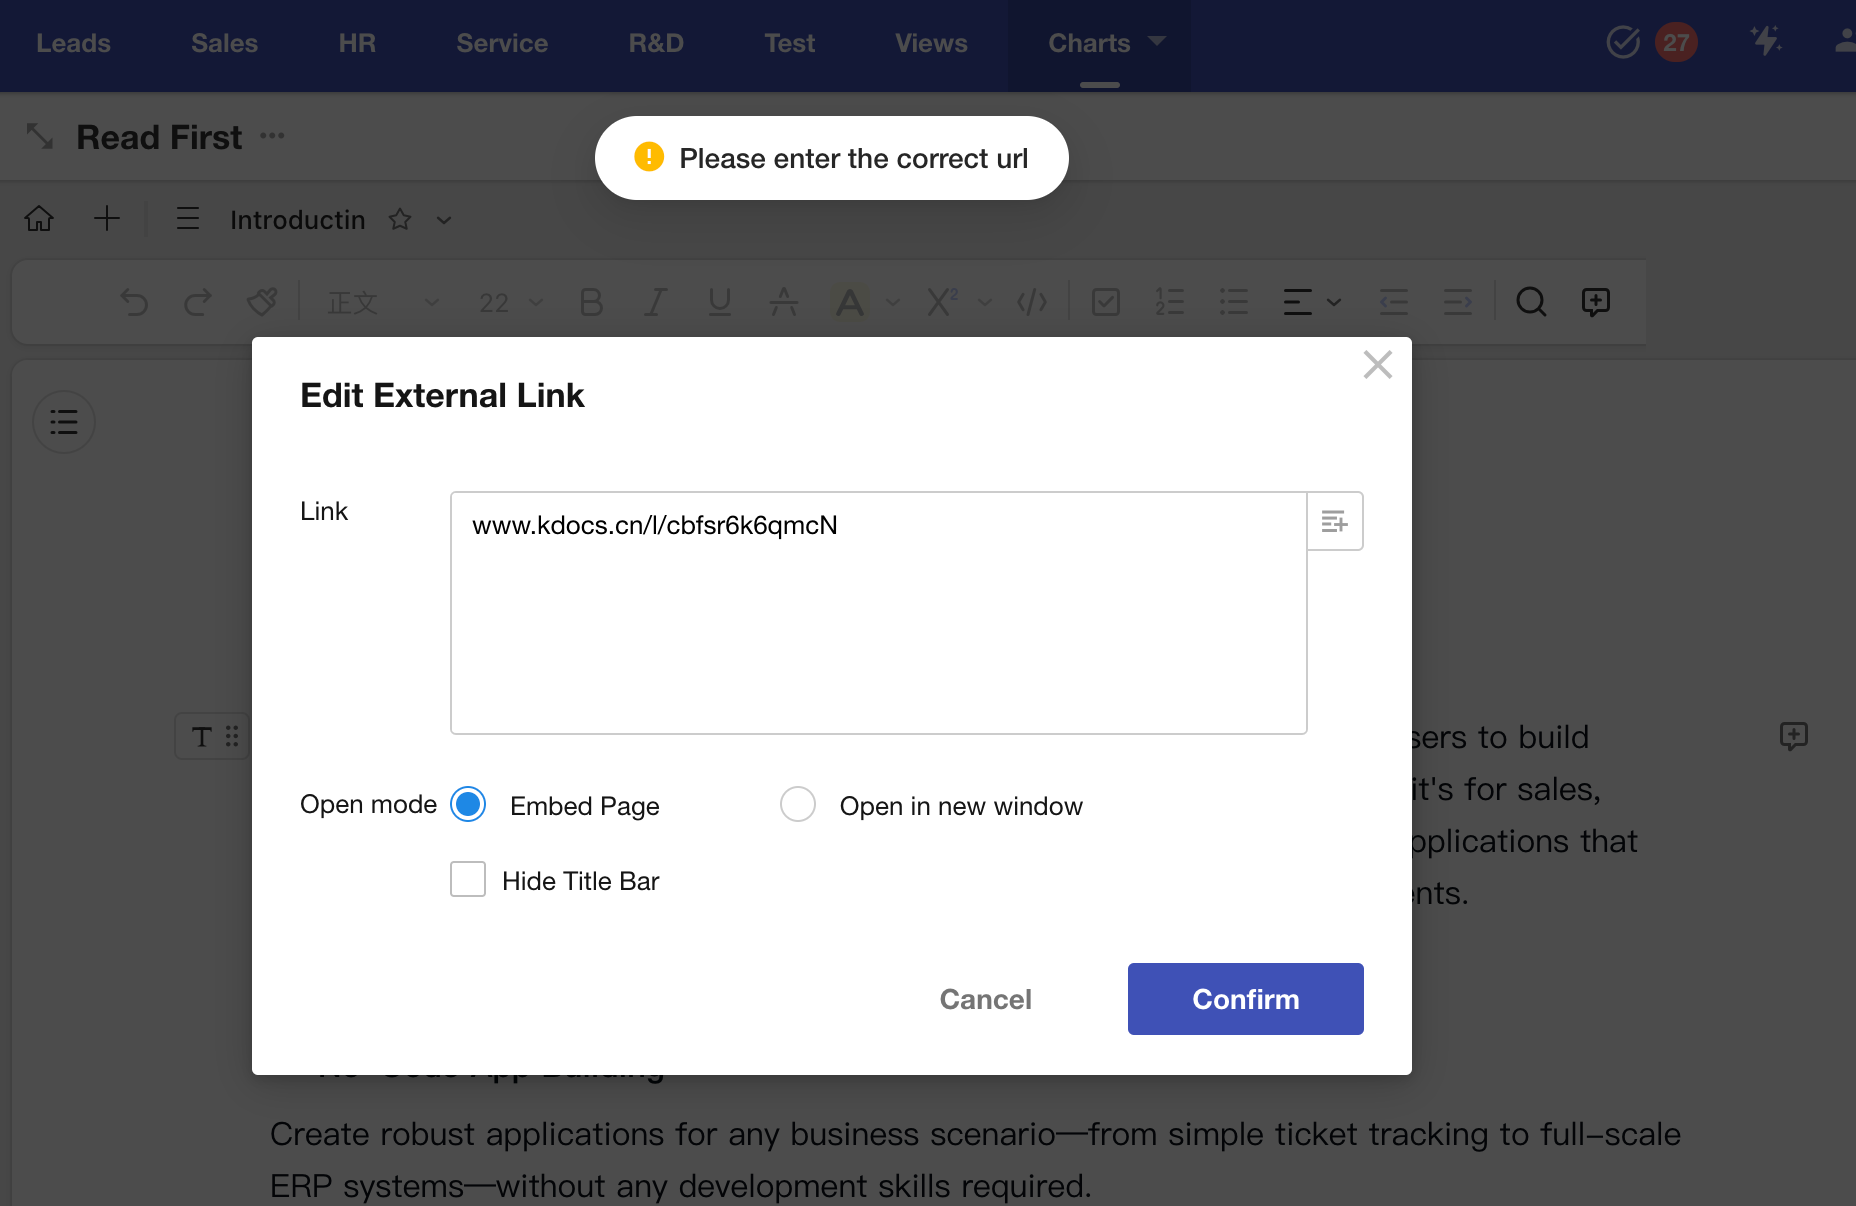Open the Service tab
The height and width of the screenshot is (1206, 1856).
(x=502, y=43)
